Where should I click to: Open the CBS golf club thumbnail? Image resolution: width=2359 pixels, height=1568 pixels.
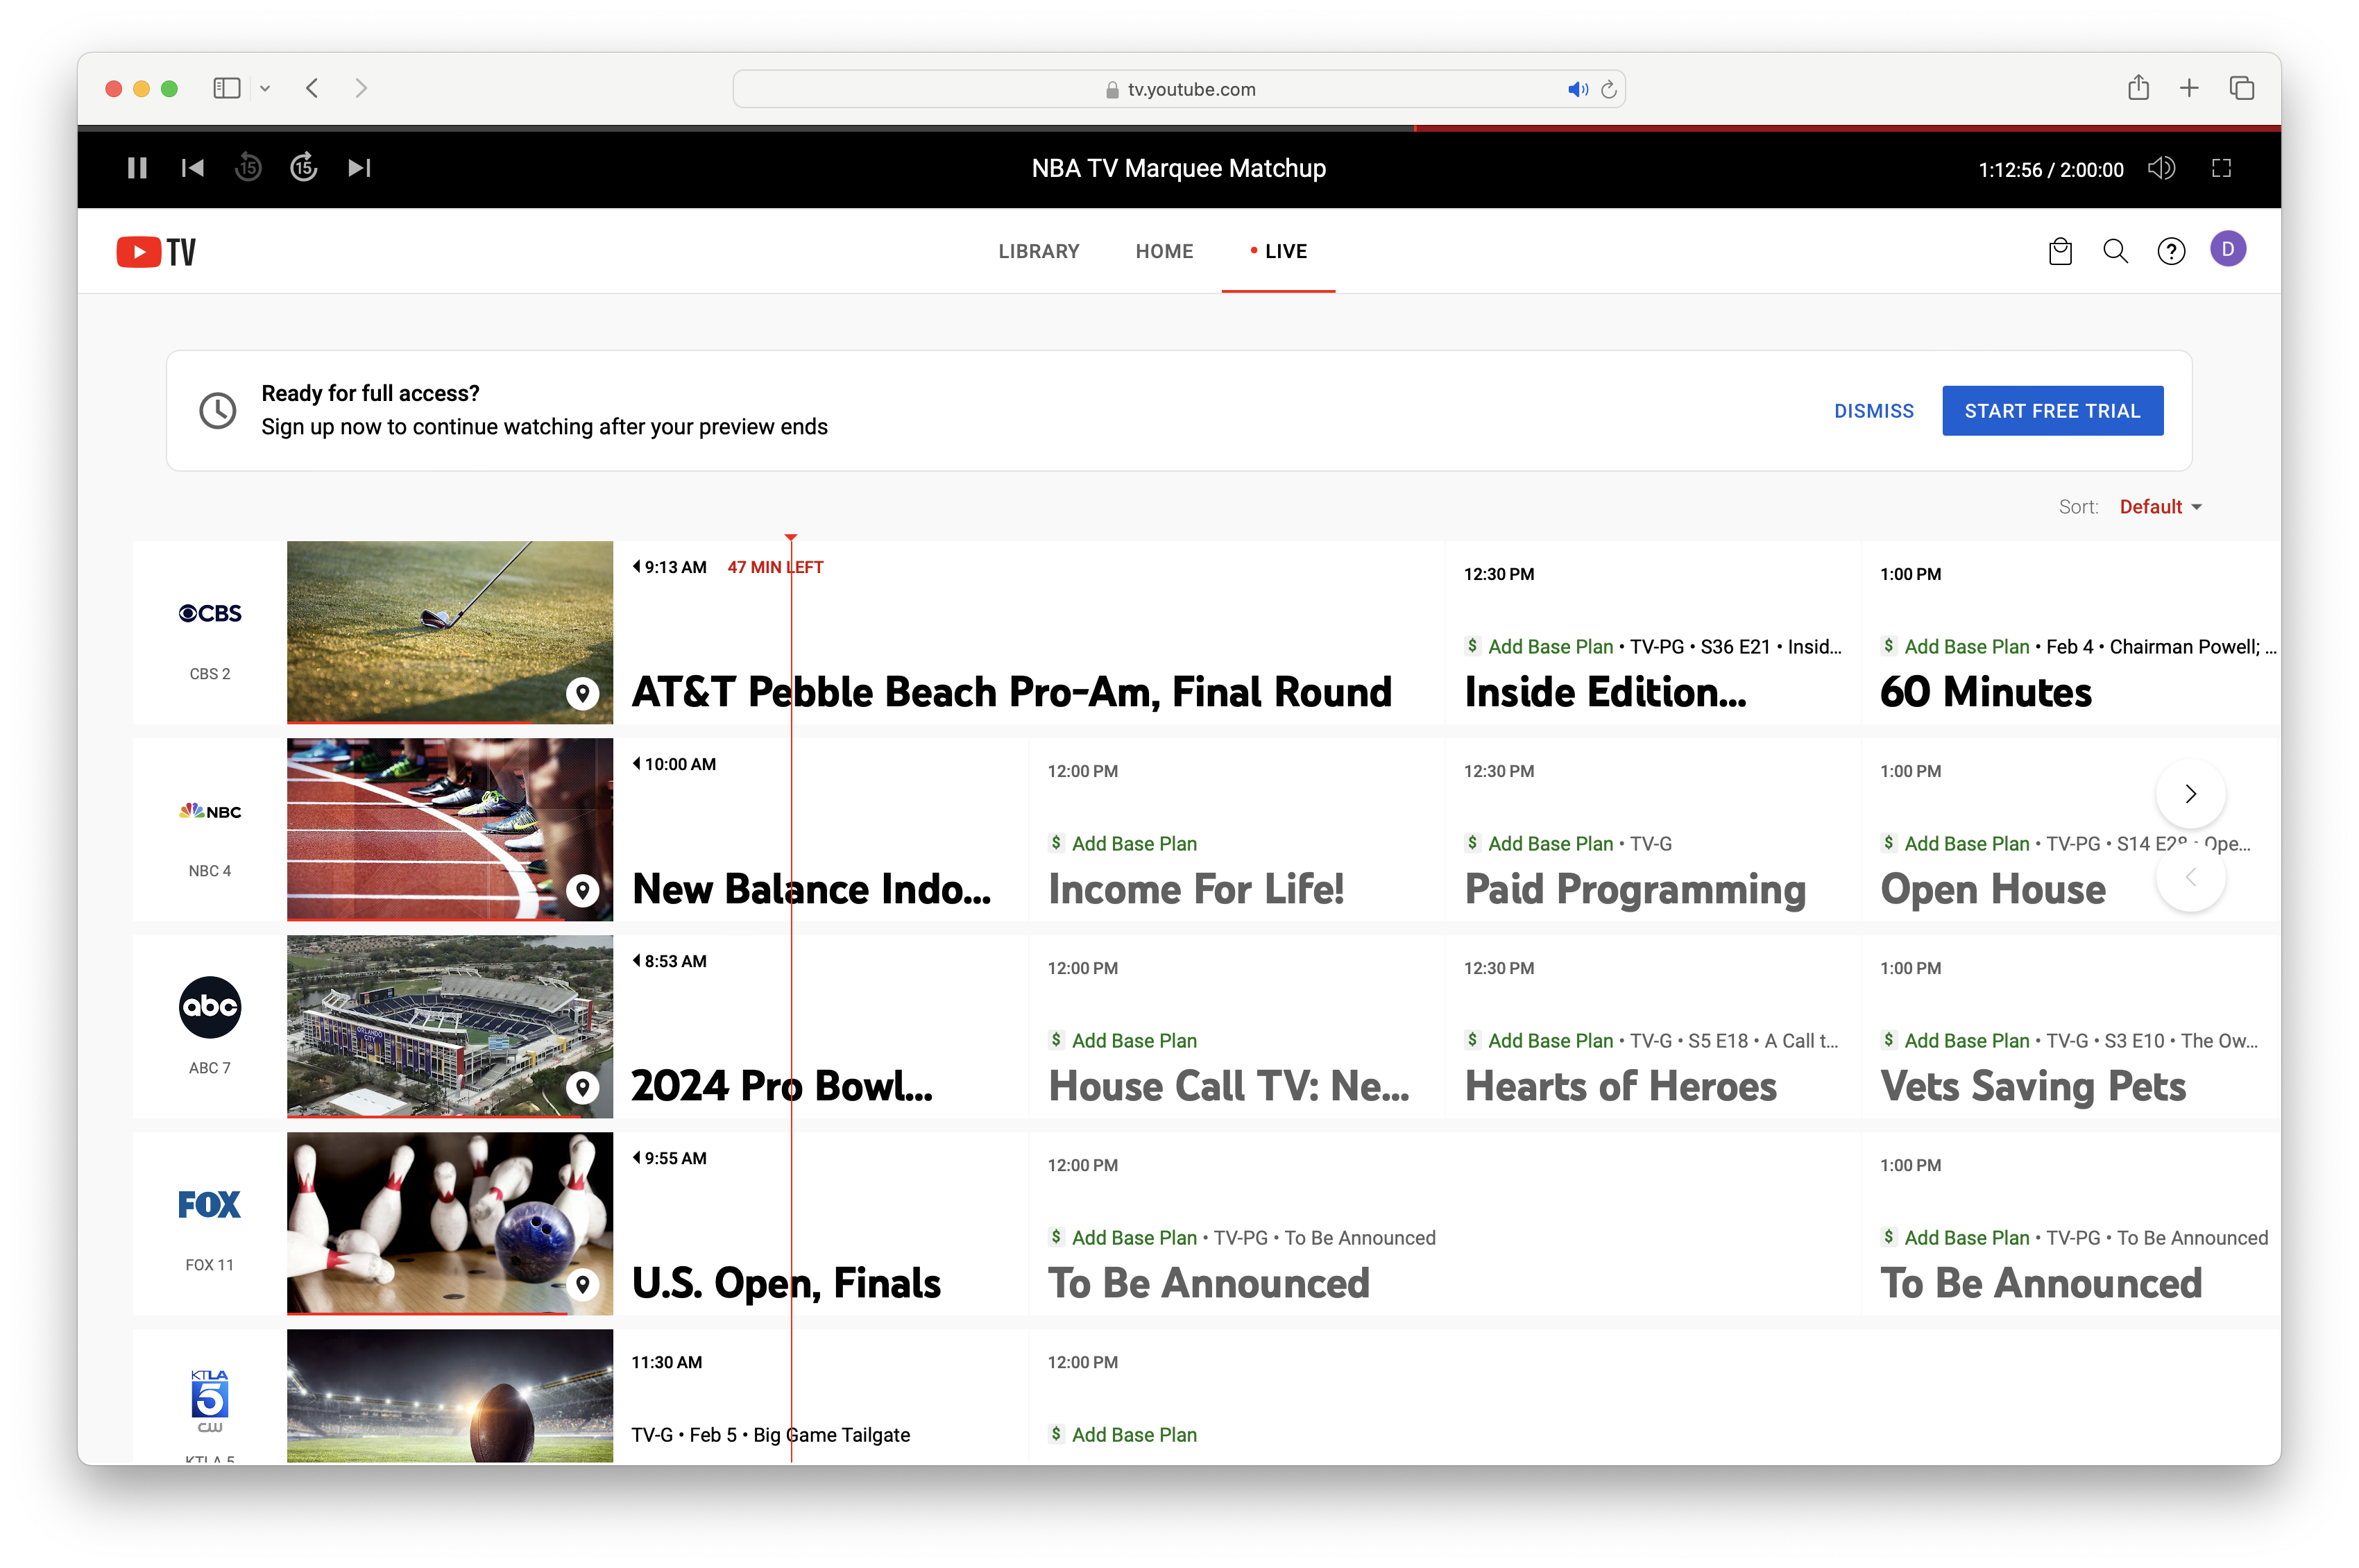[450, 632]
